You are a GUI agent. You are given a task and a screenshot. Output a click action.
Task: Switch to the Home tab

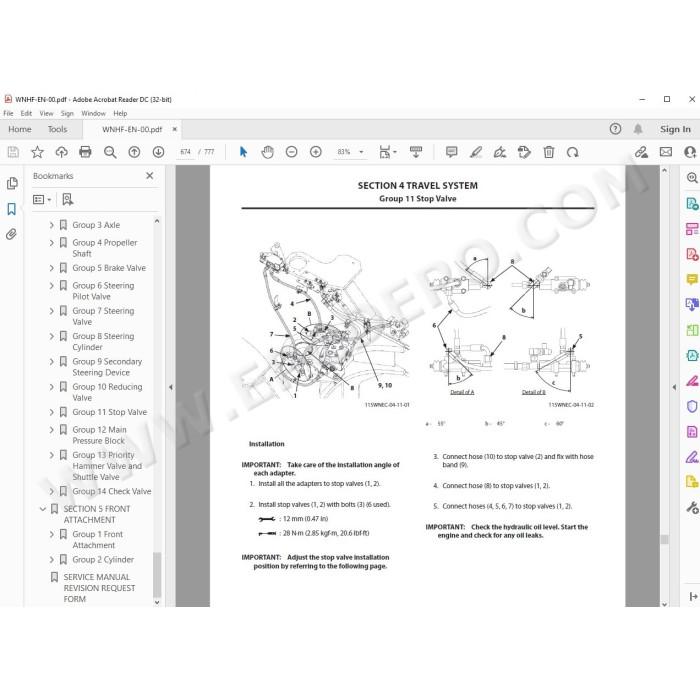click(x=20, y=129)
